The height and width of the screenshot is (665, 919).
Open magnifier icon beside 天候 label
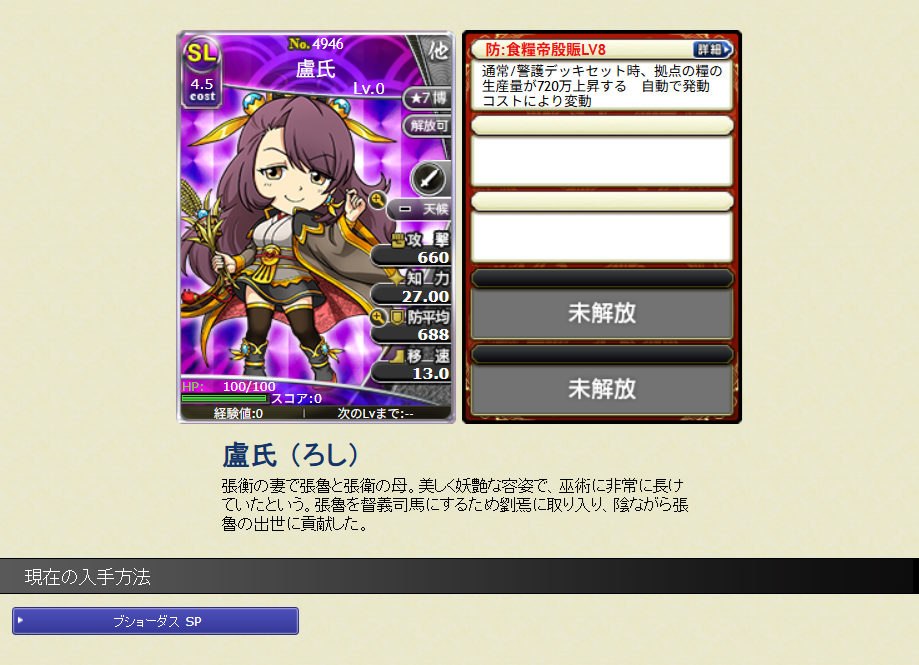pyautogui.click(x=377, y=200)
